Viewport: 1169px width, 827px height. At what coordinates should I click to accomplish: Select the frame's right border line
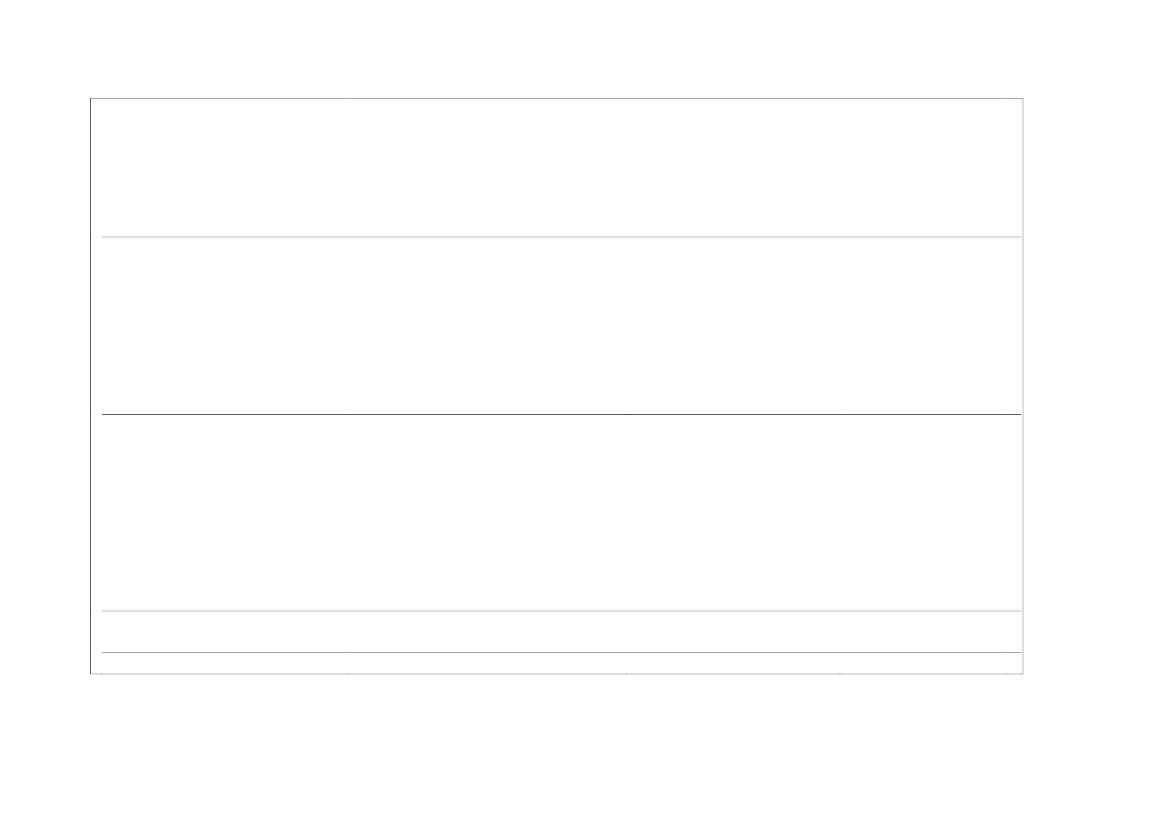click(1023, 385)
